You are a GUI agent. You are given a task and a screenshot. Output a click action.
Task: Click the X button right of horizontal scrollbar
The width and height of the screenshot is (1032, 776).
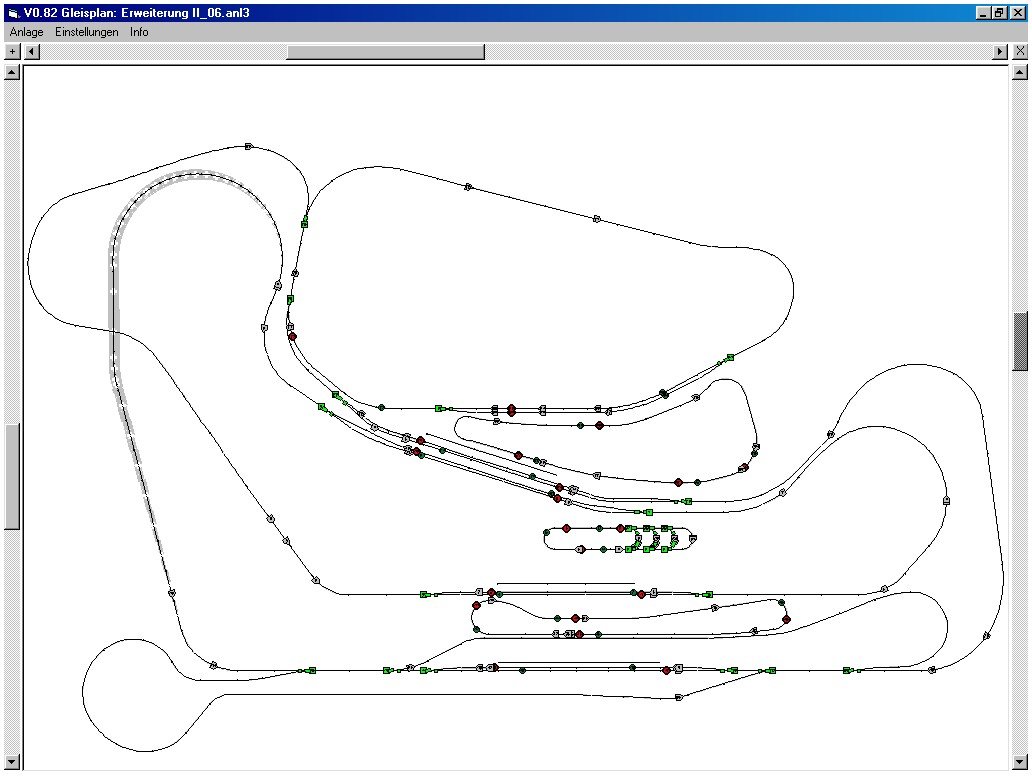[1019, 51]
